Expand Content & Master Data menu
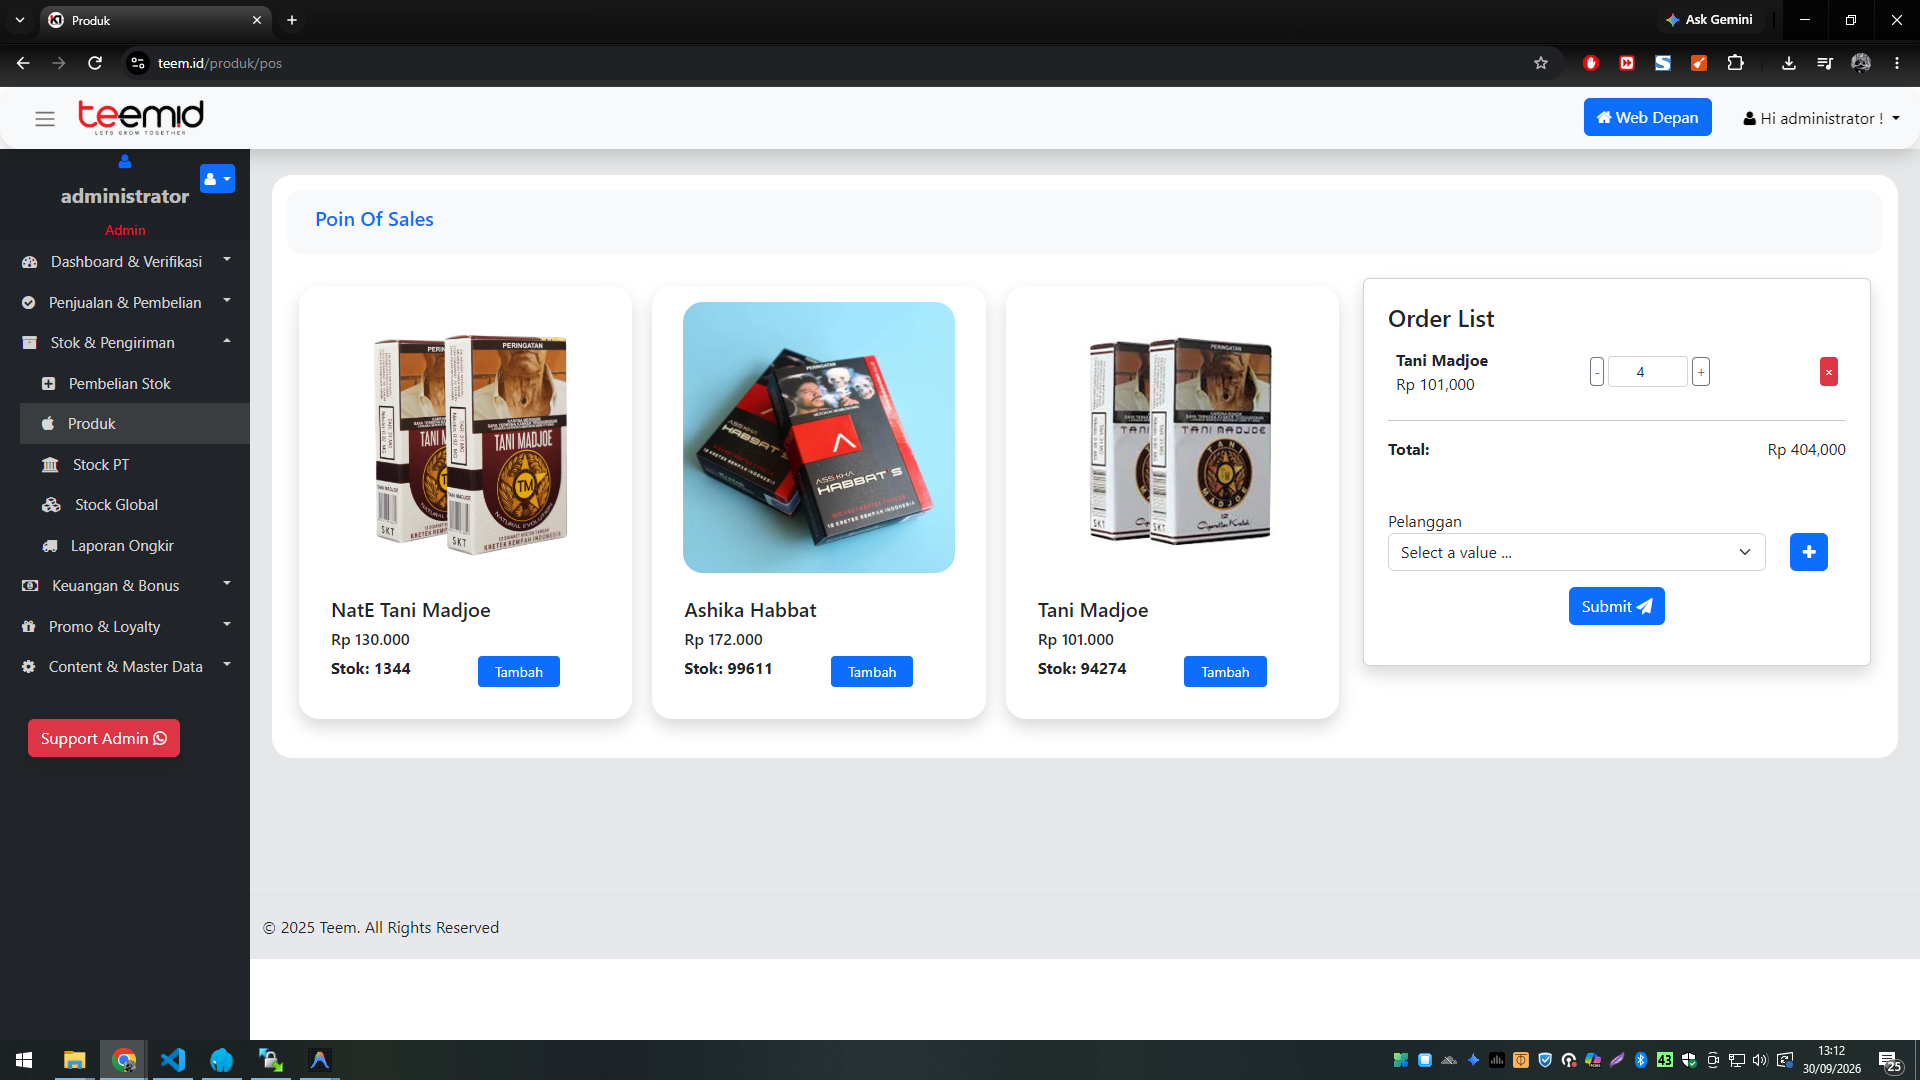This screenshot has width=1920, height=1080. [x=125, y=667]
